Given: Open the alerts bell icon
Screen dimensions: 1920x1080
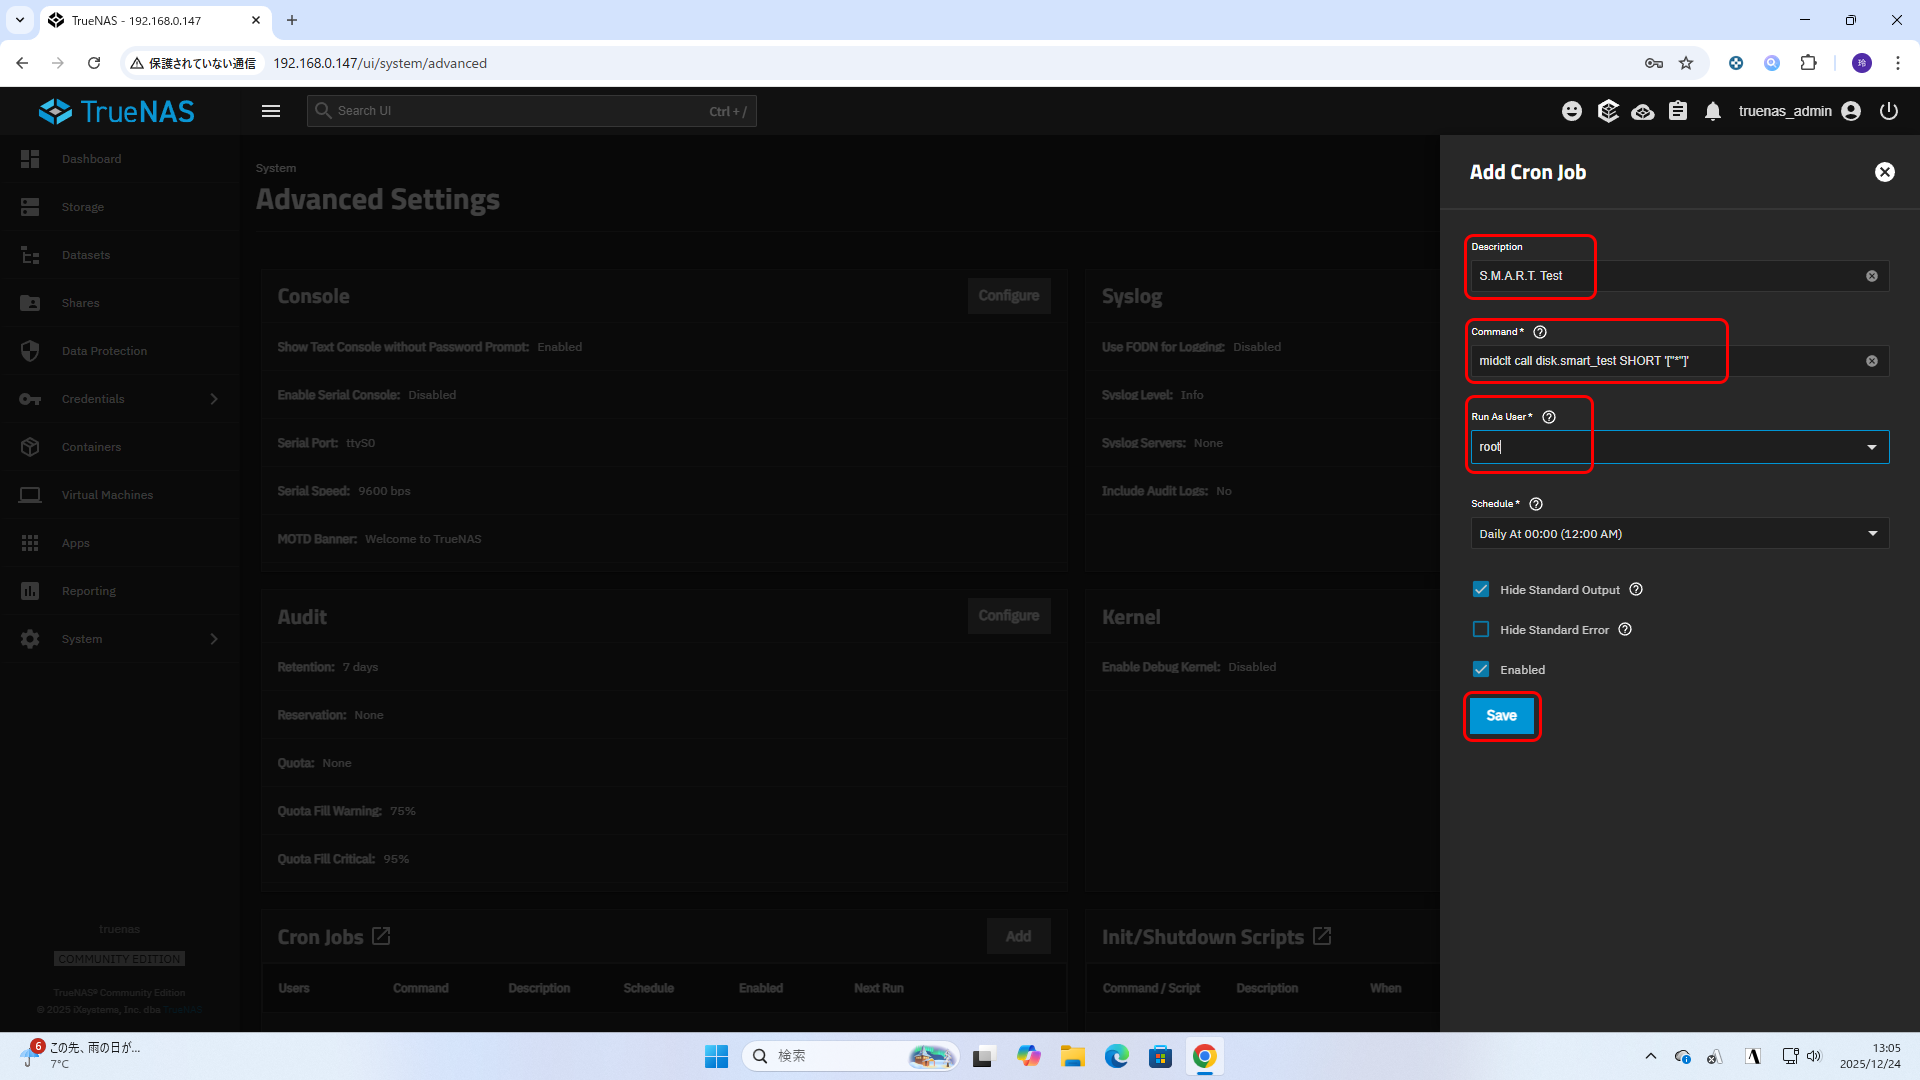Looking at the screenshot, I should [x=1713, y=111].
